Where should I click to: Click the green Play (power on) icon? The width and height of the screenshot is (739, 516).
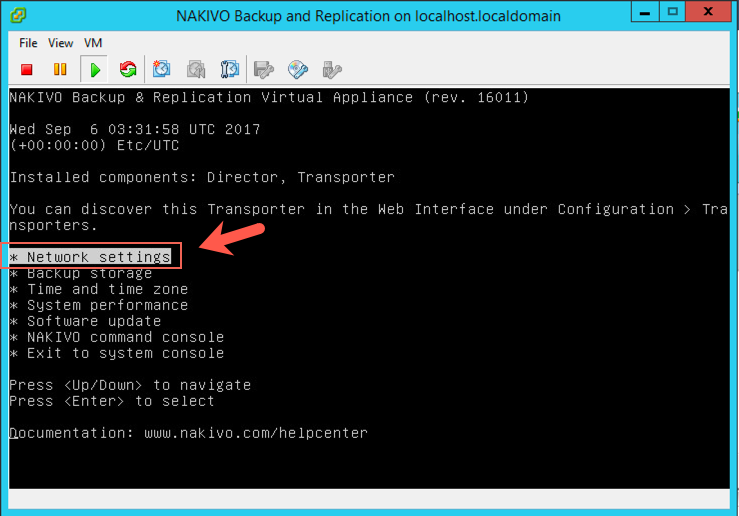[x=95, y=70]
